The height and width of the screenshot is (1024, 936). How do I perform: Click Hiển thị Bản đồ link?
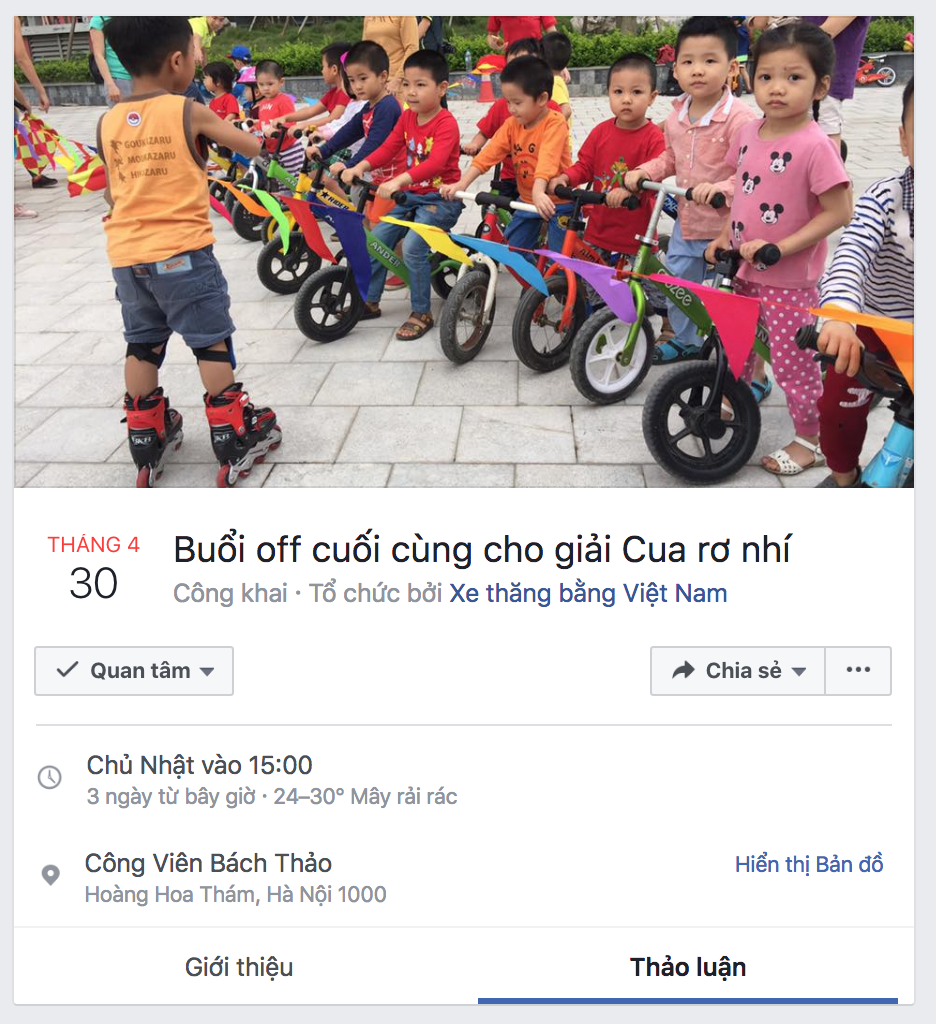[x=809, y=864]
